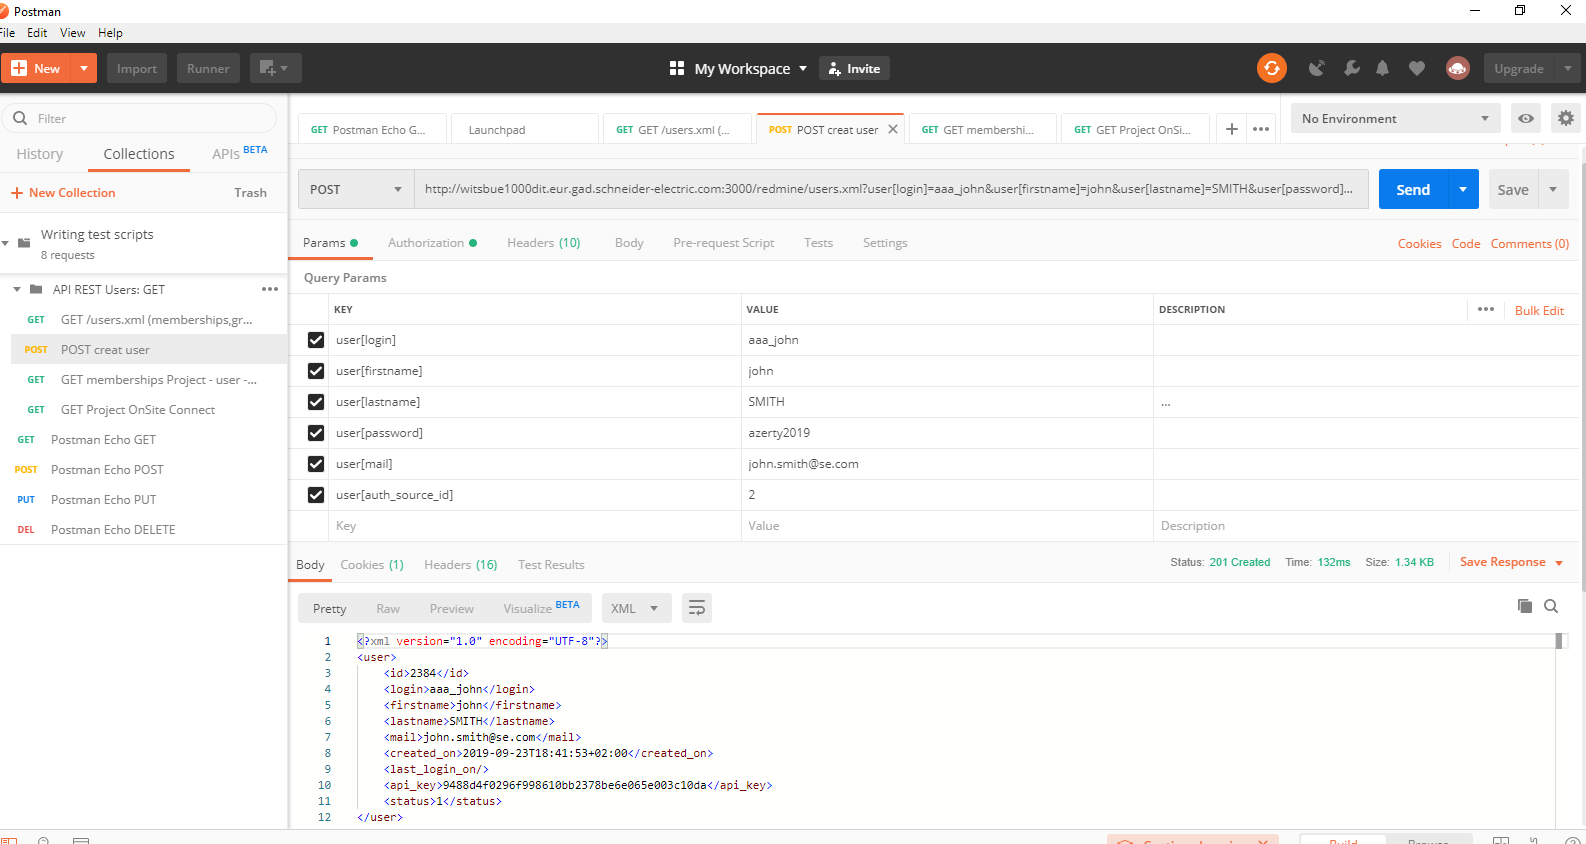Open the tab options three-dots menu
The width and height of the screenshot is (1586, 844).
point(1261,129)
